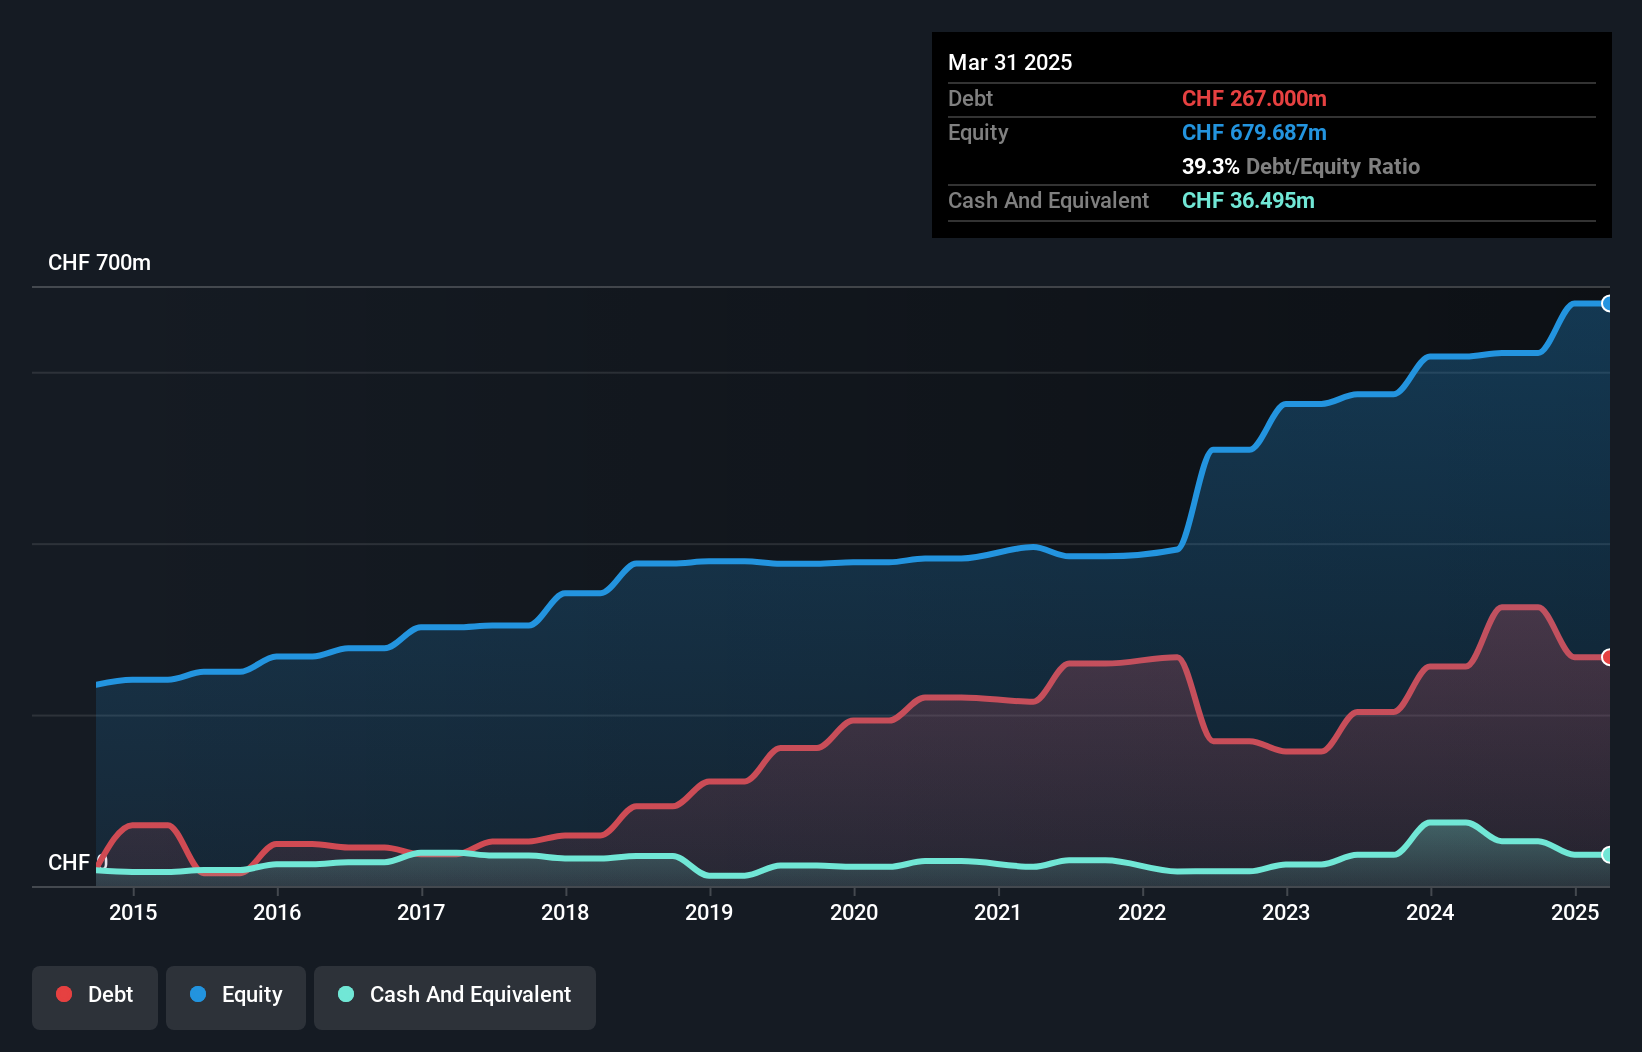Expand the Cash And Equivalent tooltip row

coord(1048,200)
